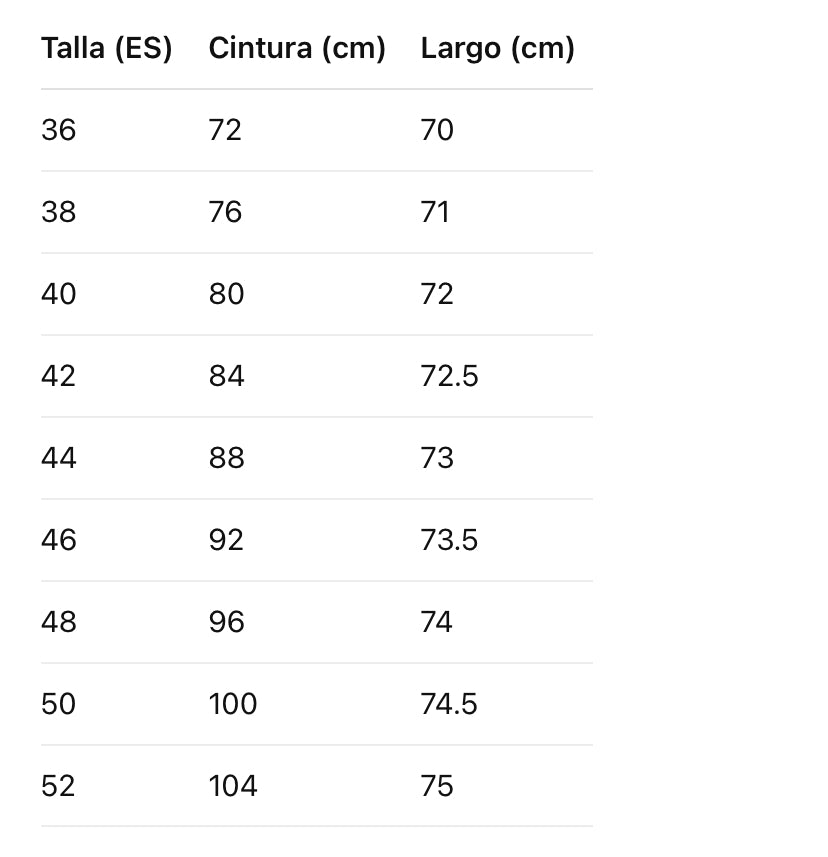Click length value 75 cm

[x=437, y=786]
